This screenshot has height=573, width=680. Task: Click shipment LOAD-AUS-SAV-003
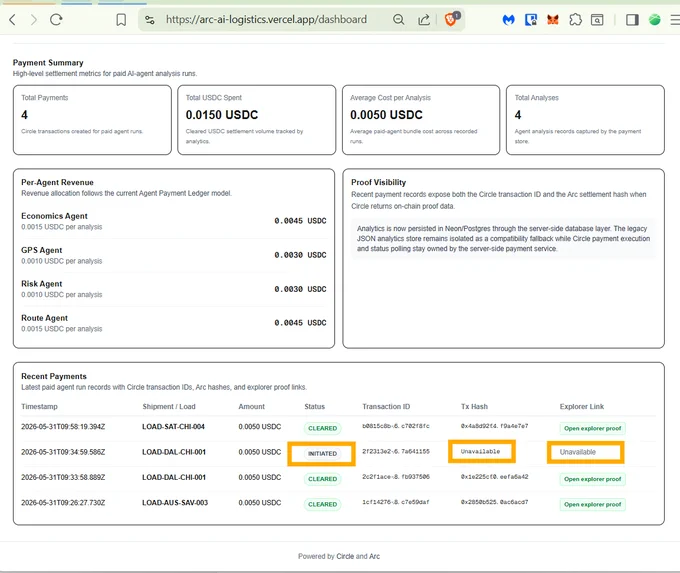coord(175,503)
